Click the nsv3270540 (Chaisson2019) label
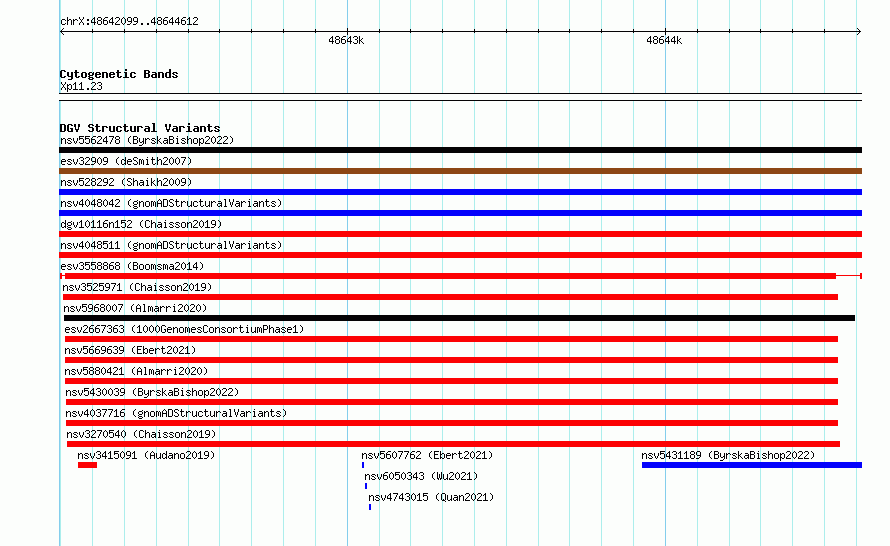The width and height of the screenshot is (890, 546). coord(141,434)
